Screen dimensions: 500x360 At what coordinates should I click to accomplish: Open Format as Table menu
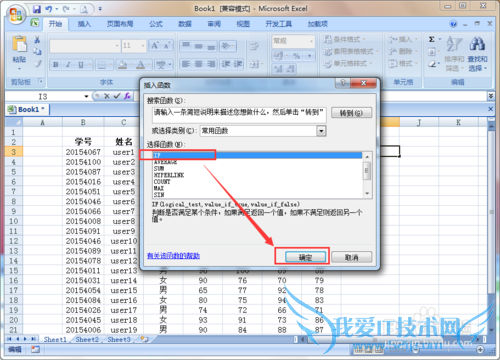coord(351,51)
